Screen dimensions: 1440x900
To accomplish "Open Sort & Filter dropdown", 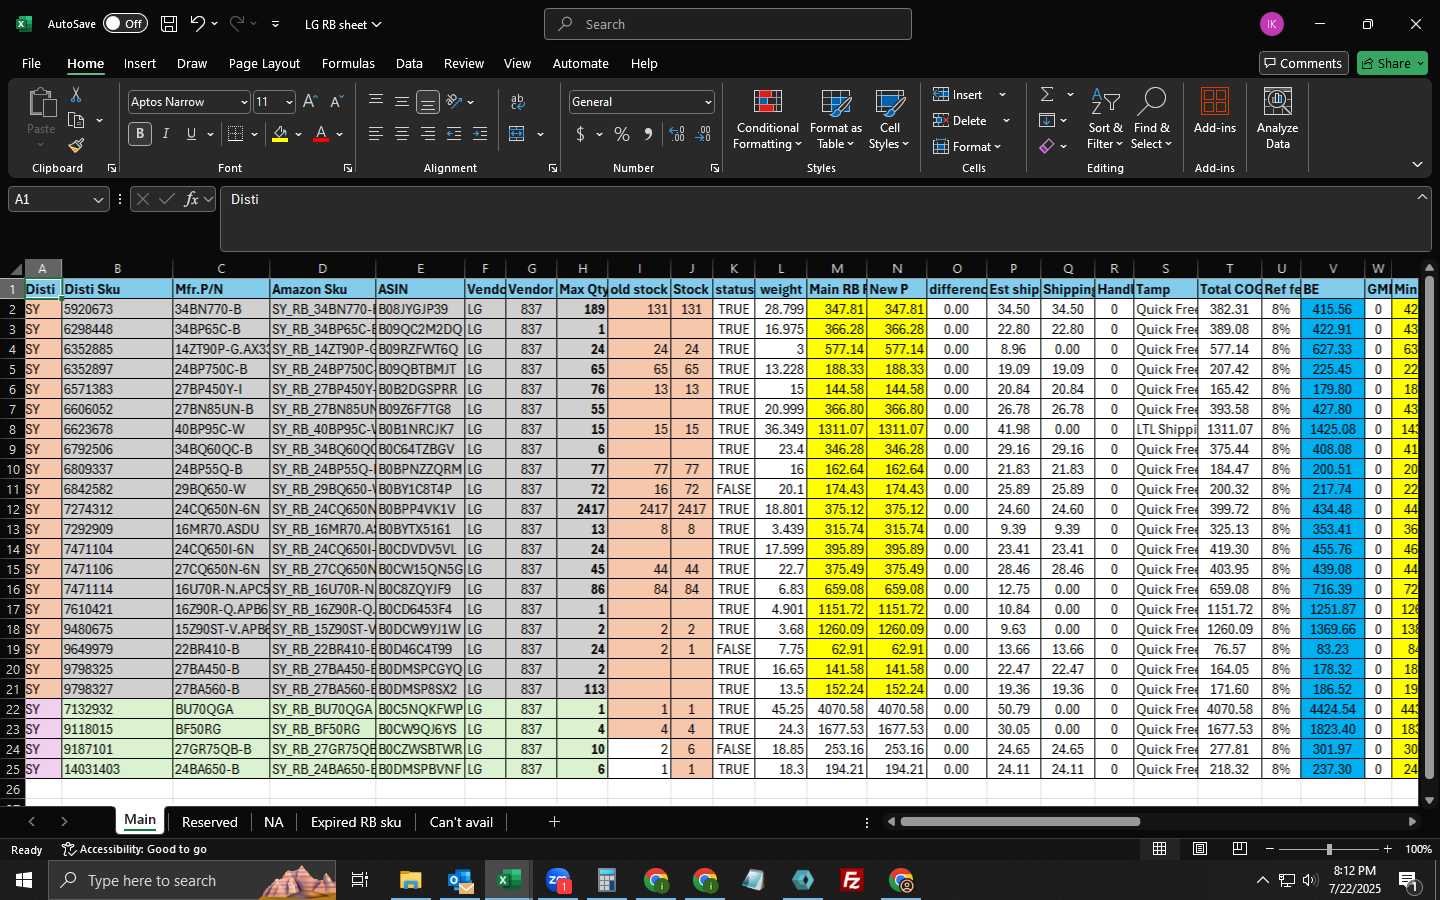I will (1105, 120).
